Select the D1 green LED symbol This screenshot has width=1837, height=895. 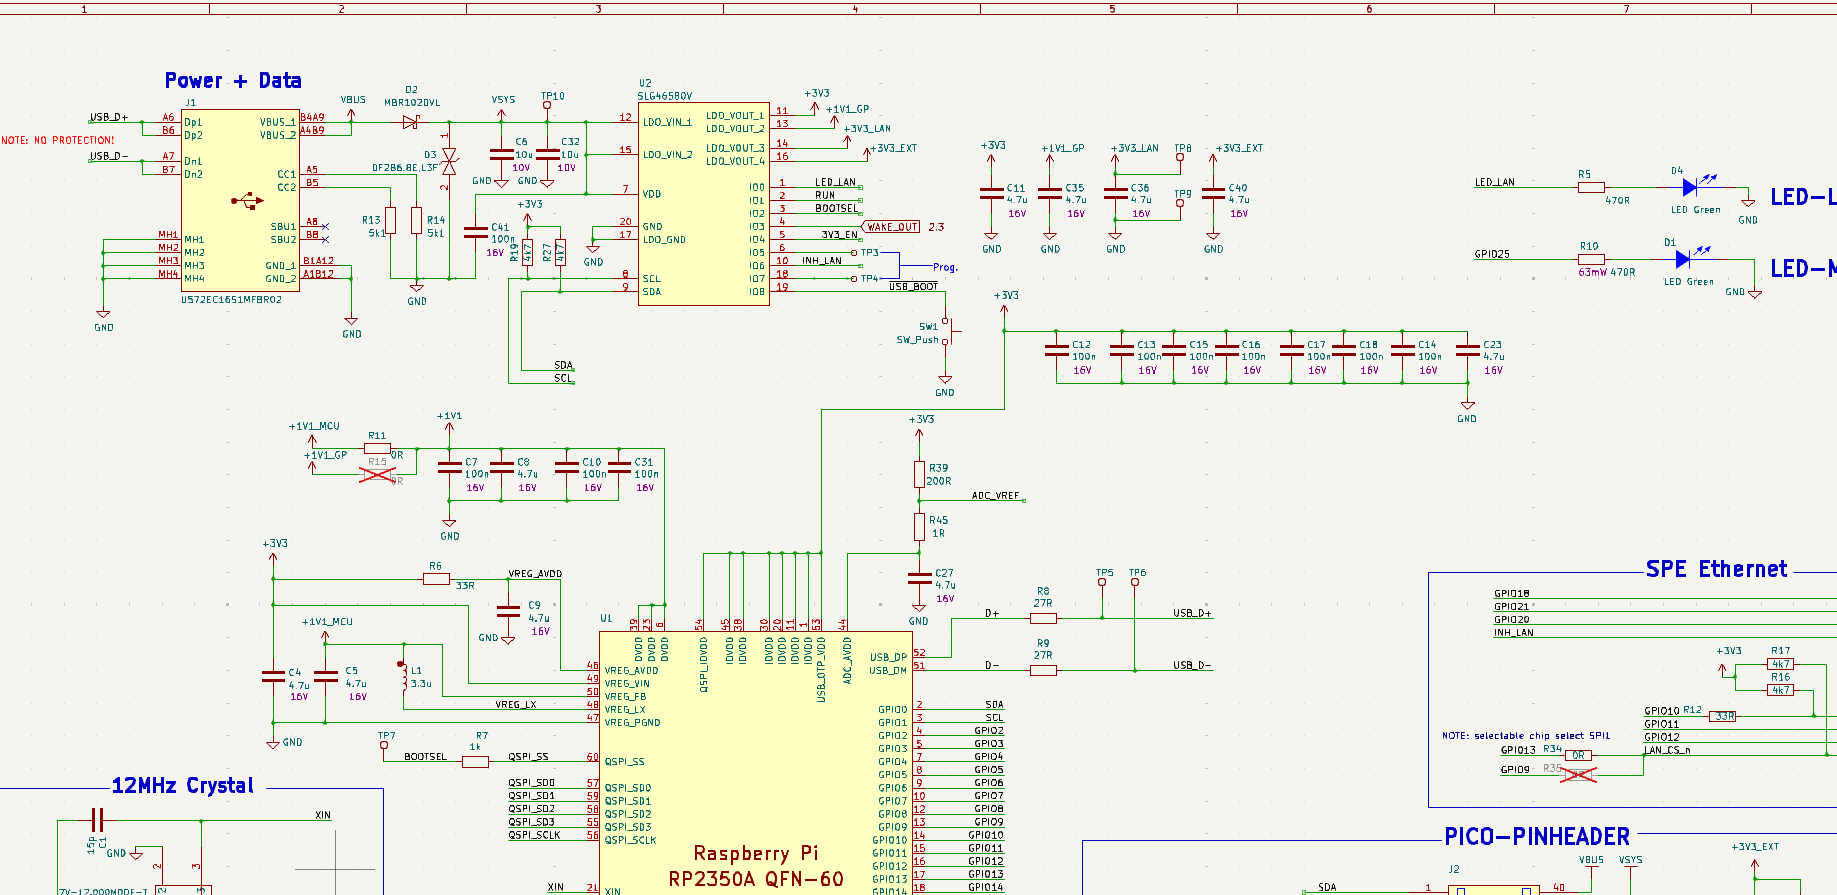point(1683,259)
